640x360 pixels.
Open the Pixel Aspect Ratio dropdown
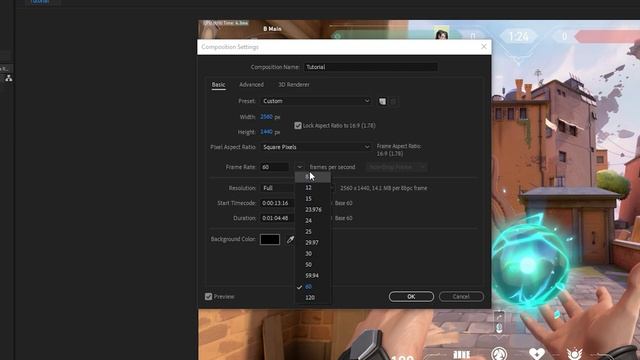pyautogui.click(x=316, y=147)
